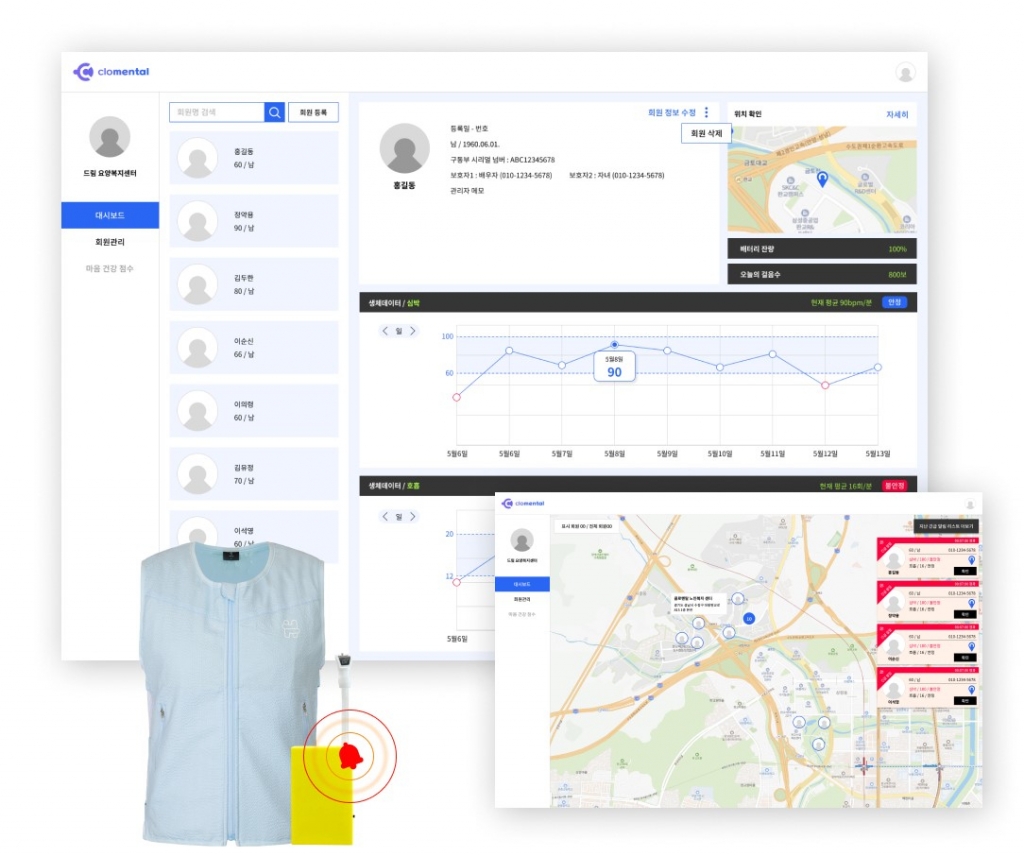Open 회원관리 in the main sidebar

click(110, 242)
